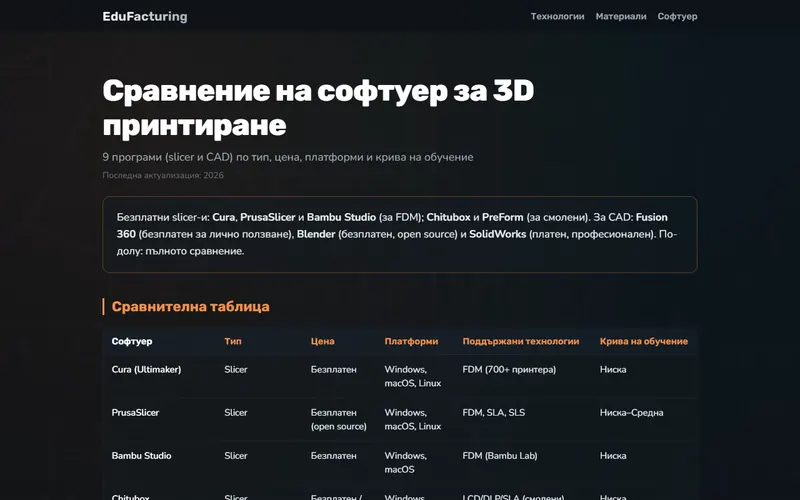Click bold PreForm in summary box
The height and width of the screenshot is (500, 800).
(x=503, y=217)
